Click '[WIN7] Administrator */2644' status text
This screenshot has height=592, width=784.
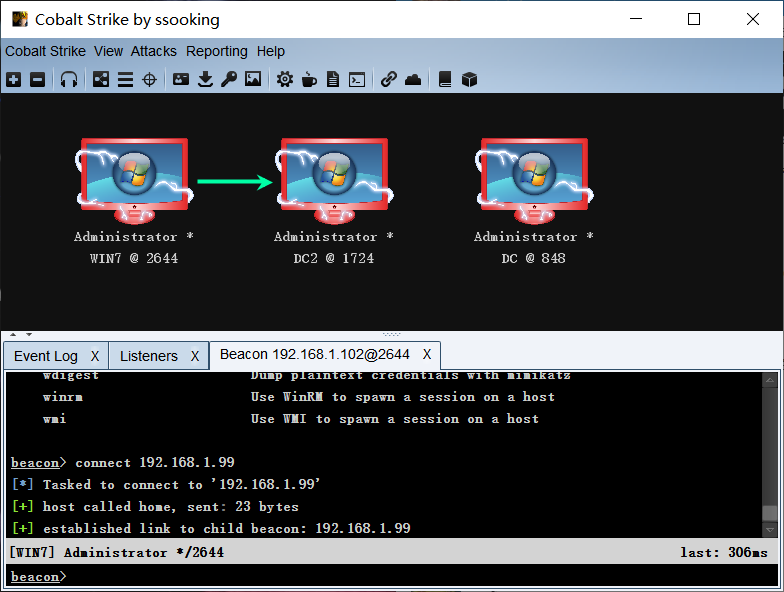coord(116,552)
